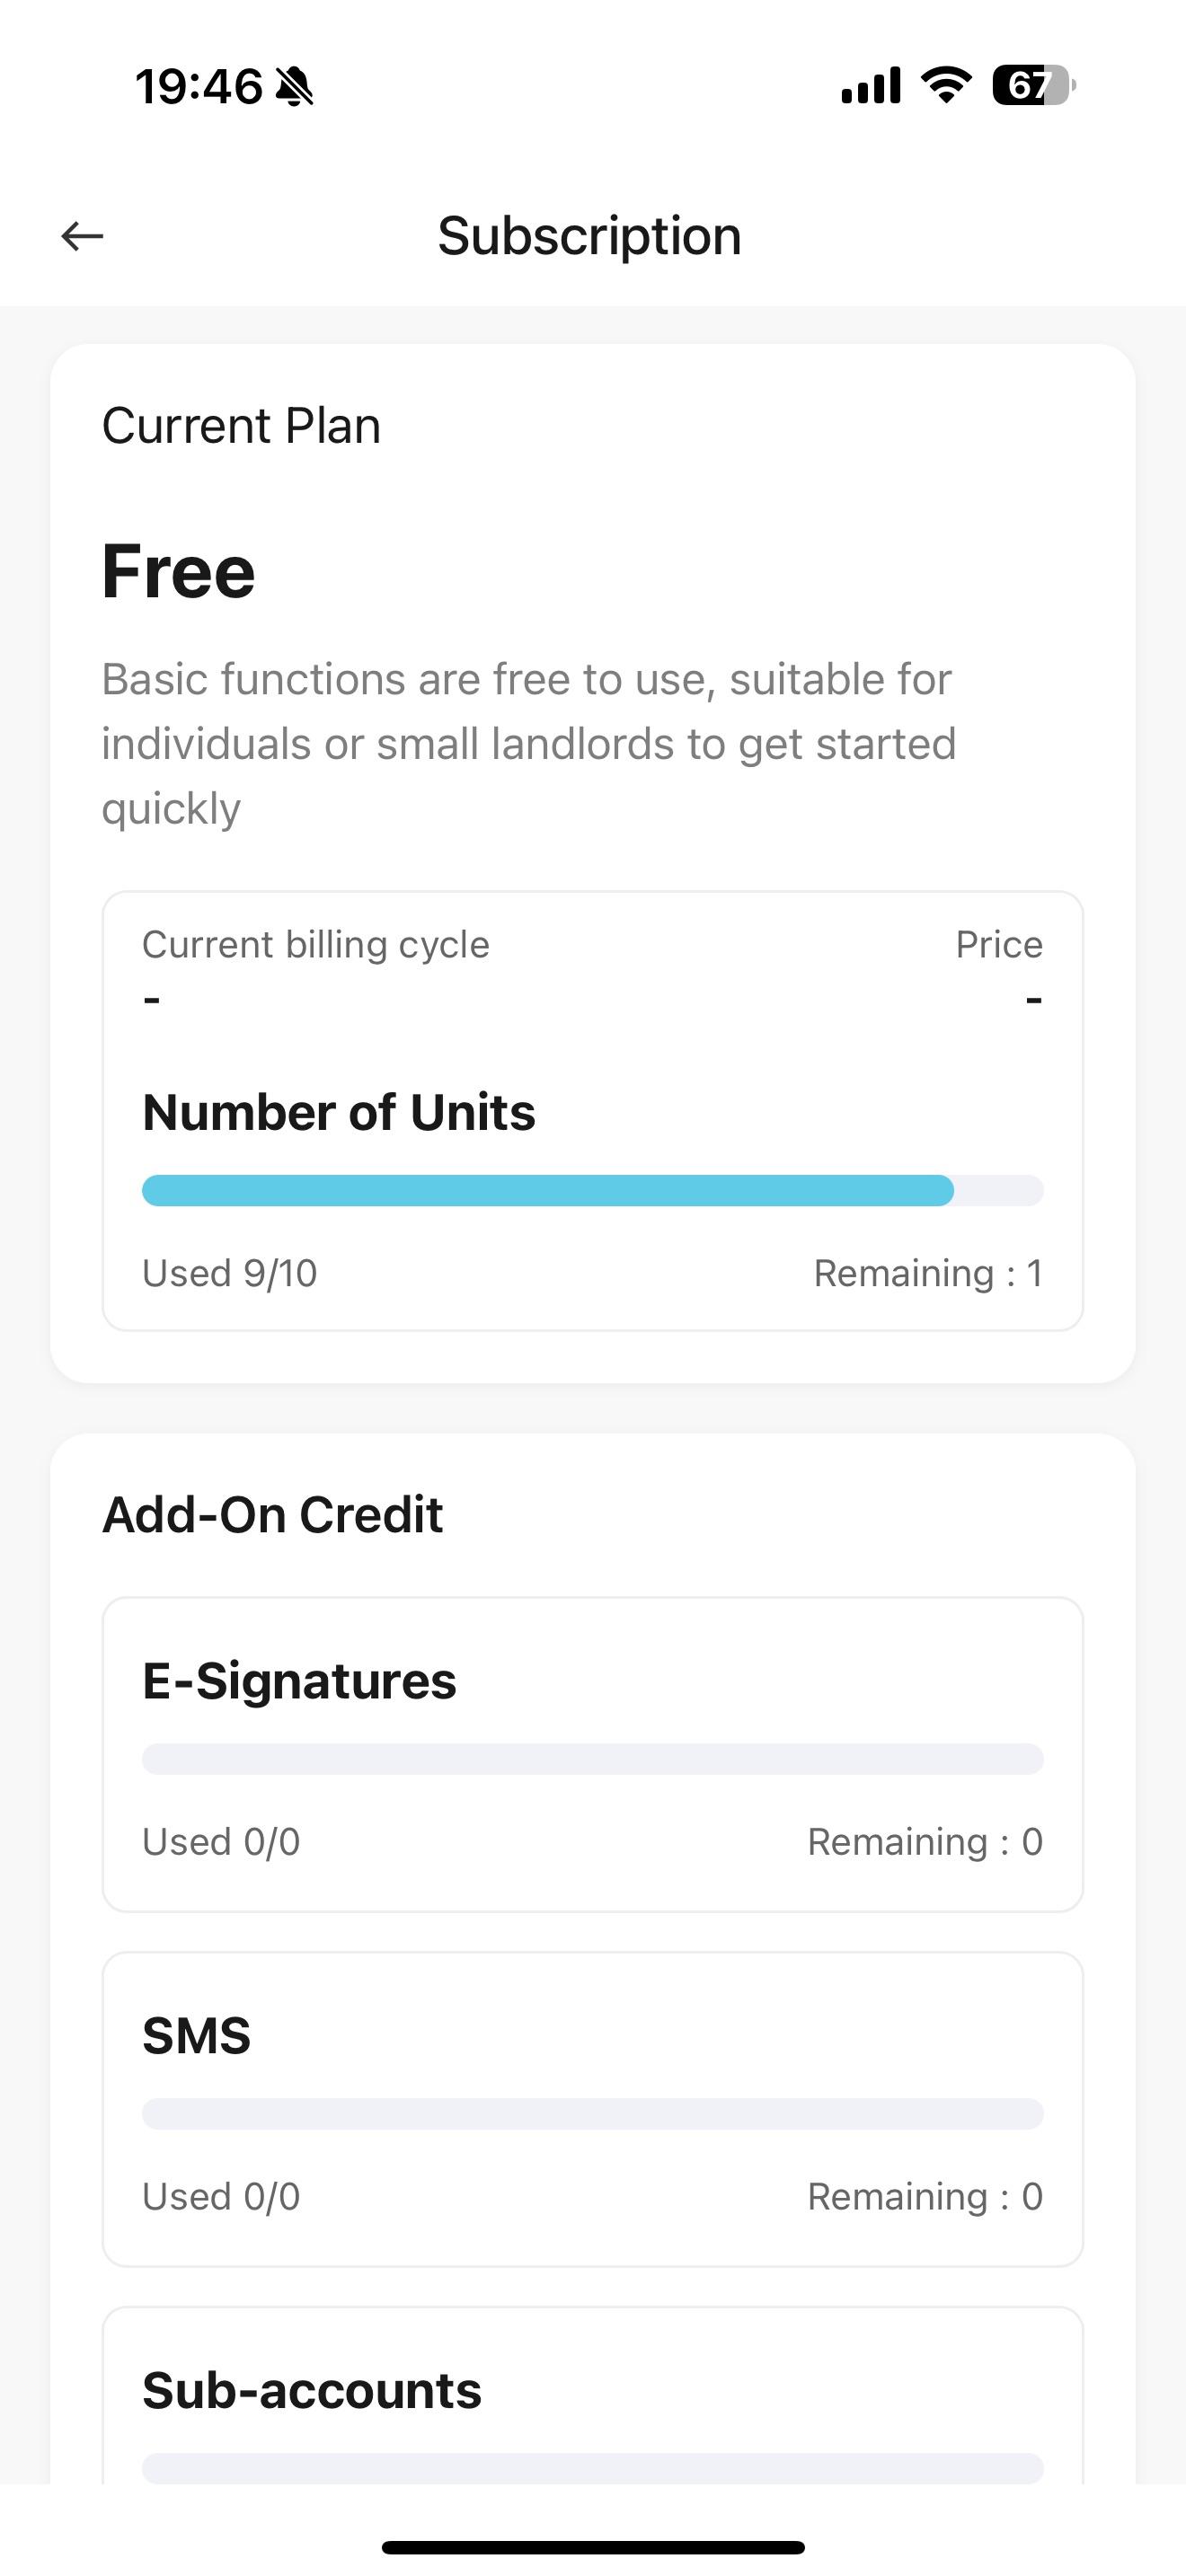Click the Sub-accounts usage bar
Image resolution: width=1186 pixels, height=2576 pixels.
[x=592, y=2466]
